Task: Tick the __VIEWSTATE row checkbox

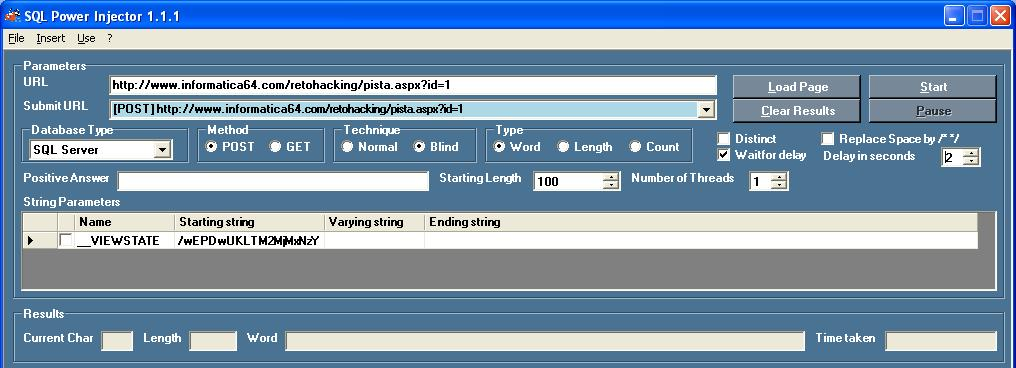Action: tap(65, 240)
